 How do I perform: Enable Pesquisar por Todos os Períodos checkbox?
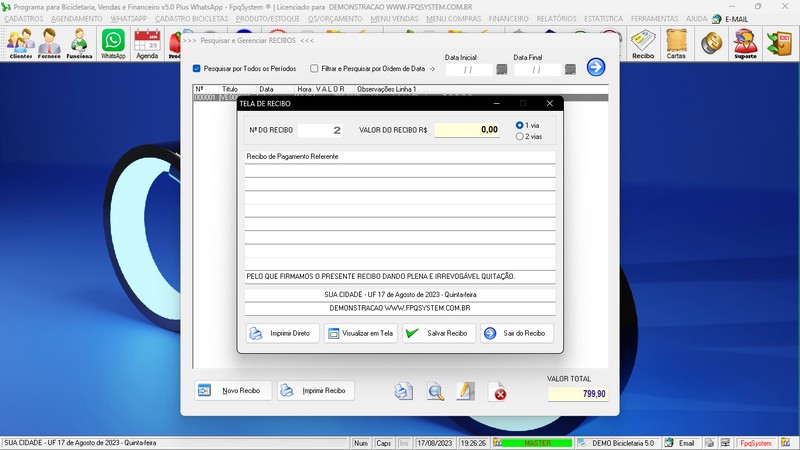point(196,68)
